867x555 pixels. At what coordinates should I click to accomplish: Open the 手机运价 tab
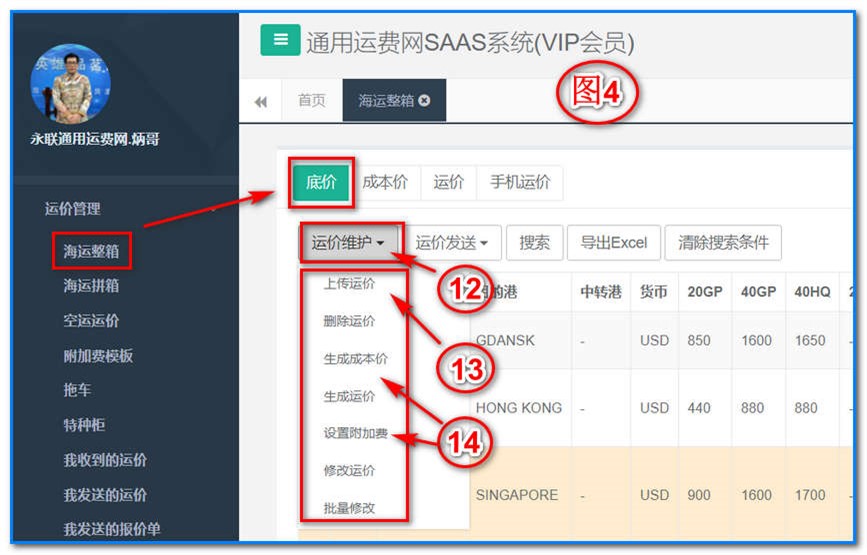(x=520, y=182)
